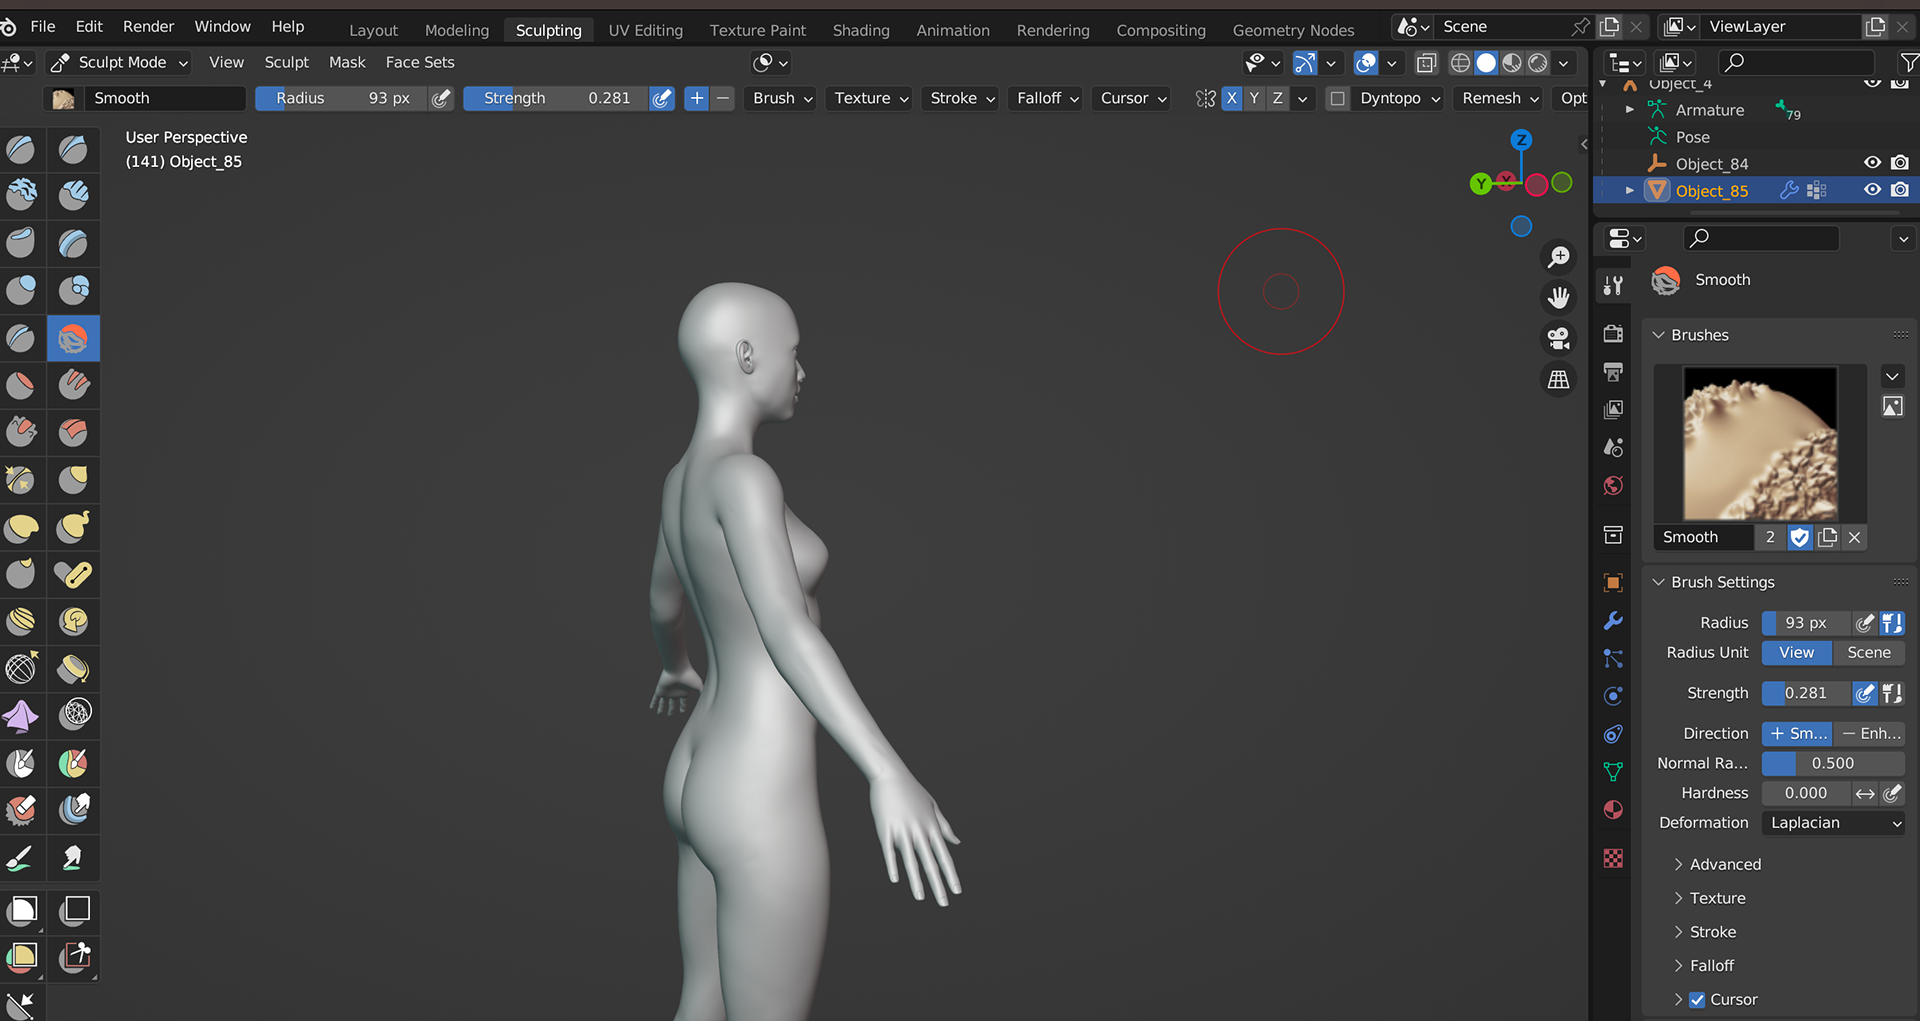Pick the Inflate brush tool

[x=21, y=290]
